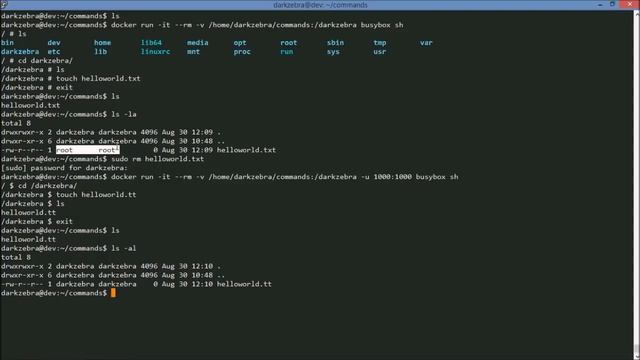Click the '12:09' timestamp on helloworld.txt row
Viewport: 640px width, 360px height.
click(x=202, y=150)
